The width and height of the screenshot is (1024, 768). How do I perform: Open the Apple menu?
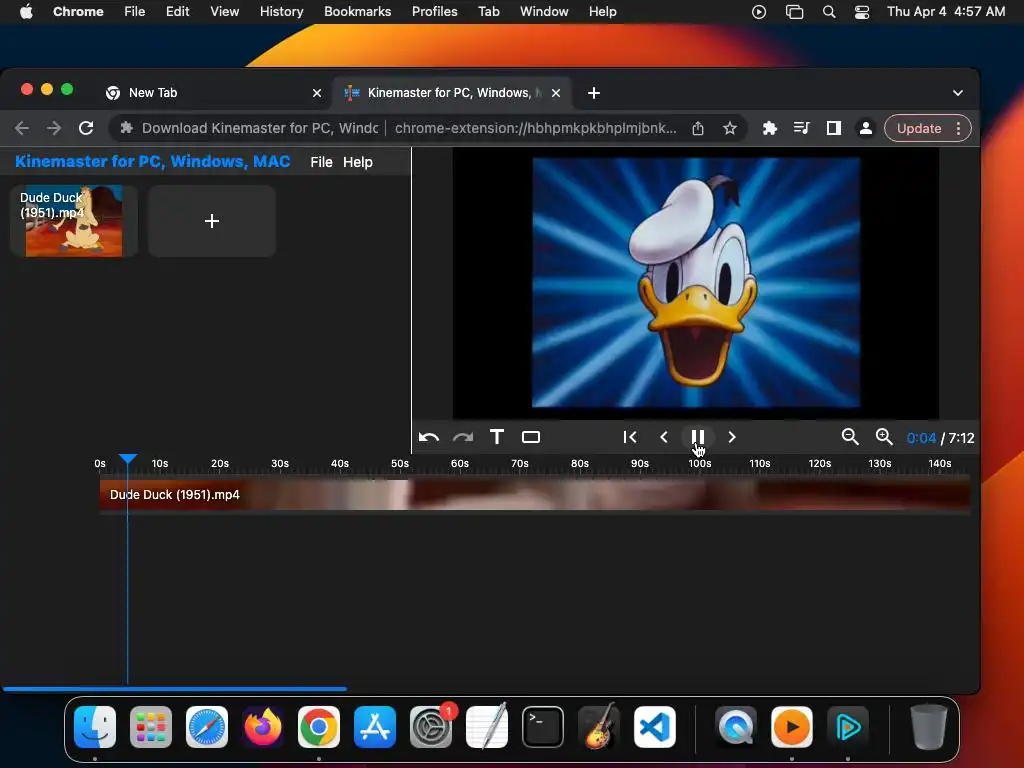pos(26,11)
